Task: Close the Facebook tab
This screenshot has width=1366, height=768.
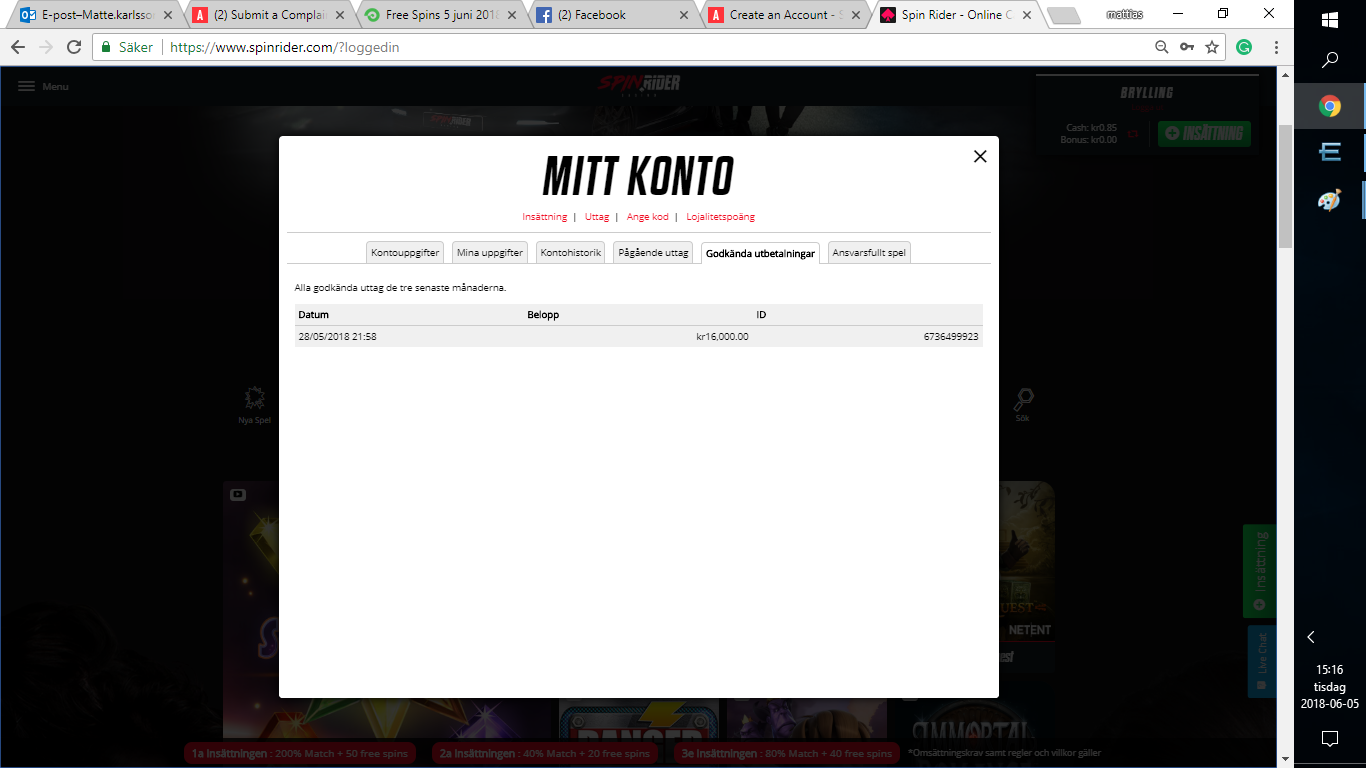Action: point(685,15)
